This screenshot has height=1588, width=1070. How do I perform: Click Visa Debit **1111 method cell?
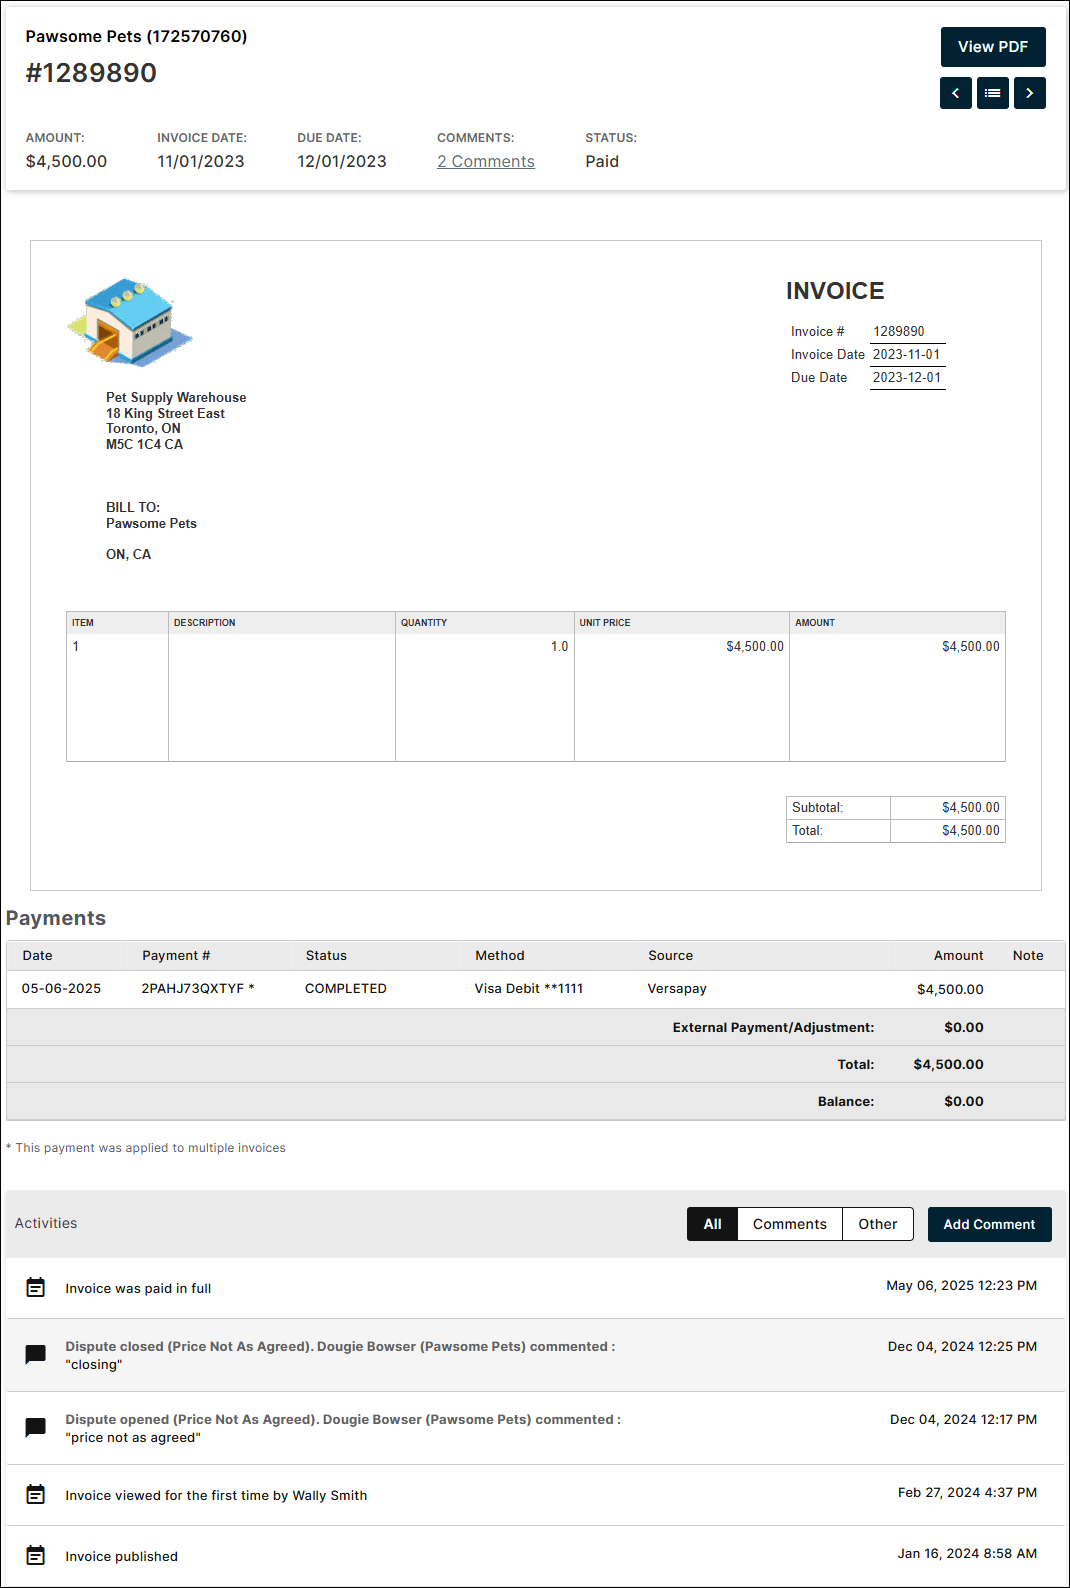529,988
